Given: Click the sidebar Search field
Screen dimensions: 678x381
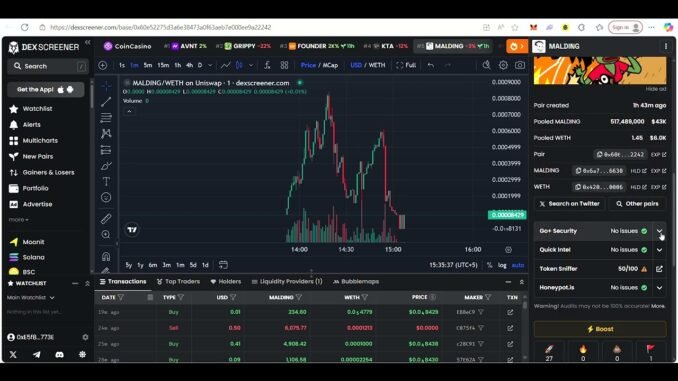Looking at the screenshot, I should coord(48,66).
